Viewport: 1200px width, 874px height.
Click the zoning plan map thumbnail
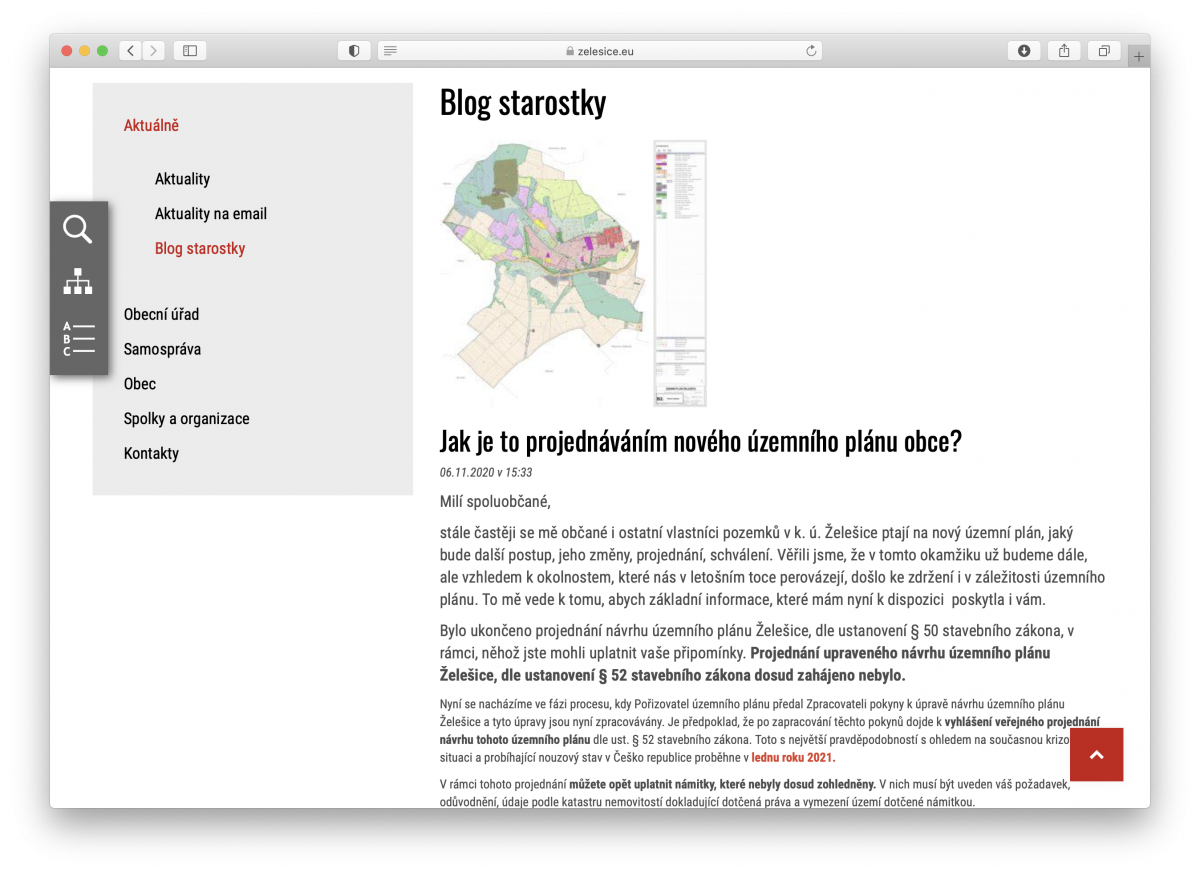tap(573, 273)
